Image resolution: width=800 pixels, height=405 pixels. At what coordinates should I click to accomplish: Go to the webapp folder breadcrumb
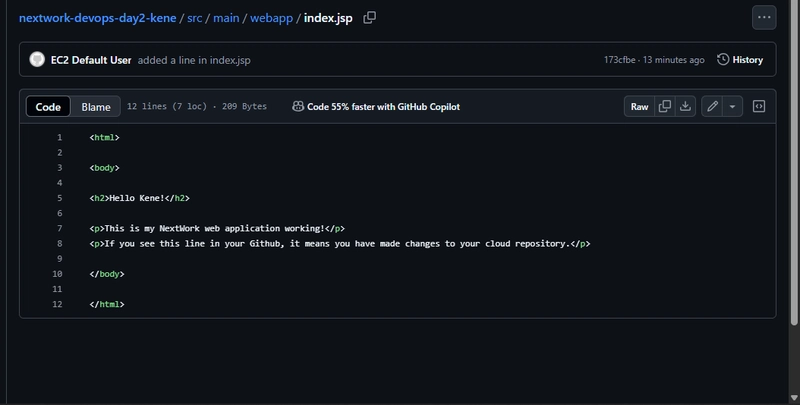271,18
